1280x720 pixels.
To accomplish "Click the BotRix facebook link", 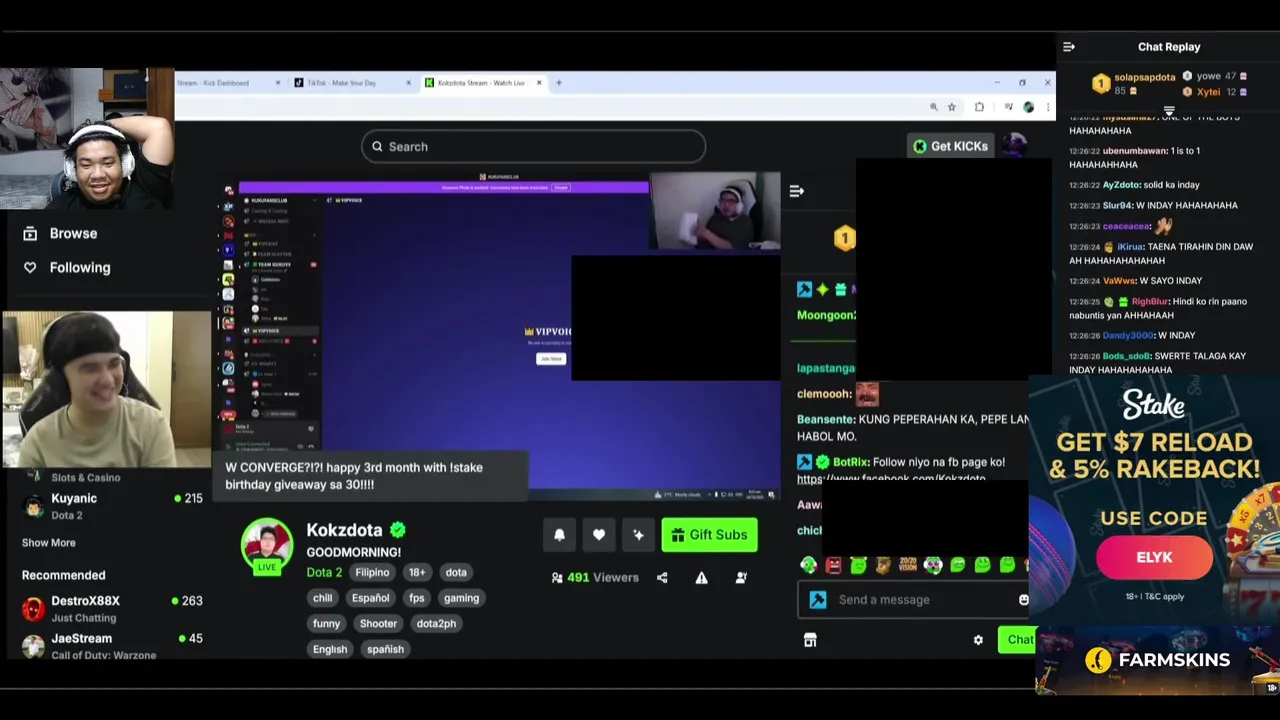I will click(891, 479).
